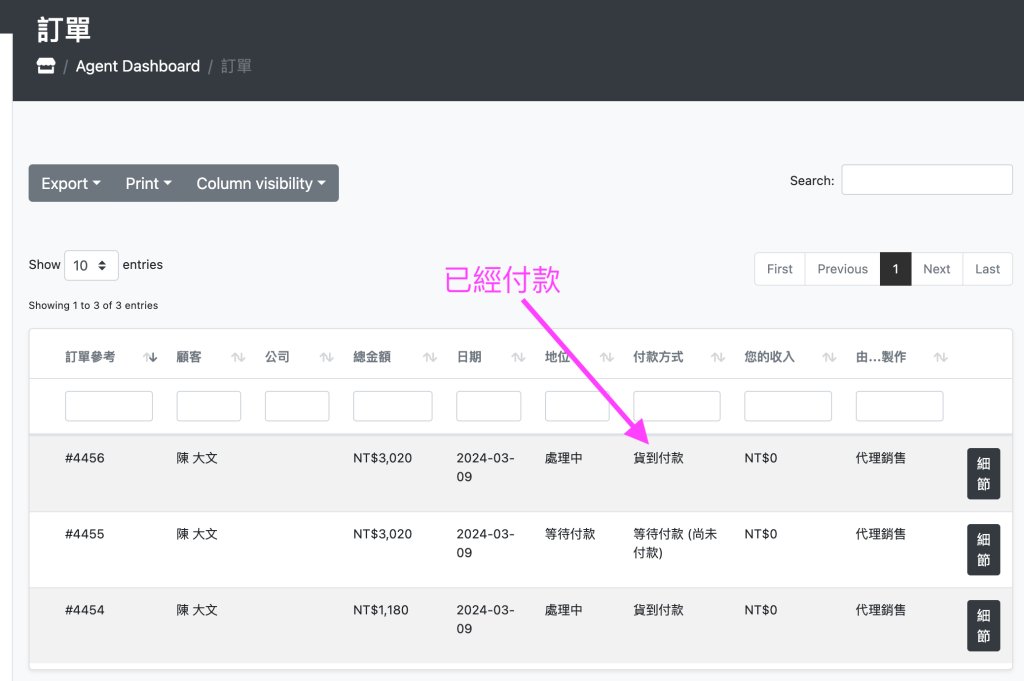Jump to Last page in pagination
This screenshot has width=1024, height=681.
(x=987, y=269)
